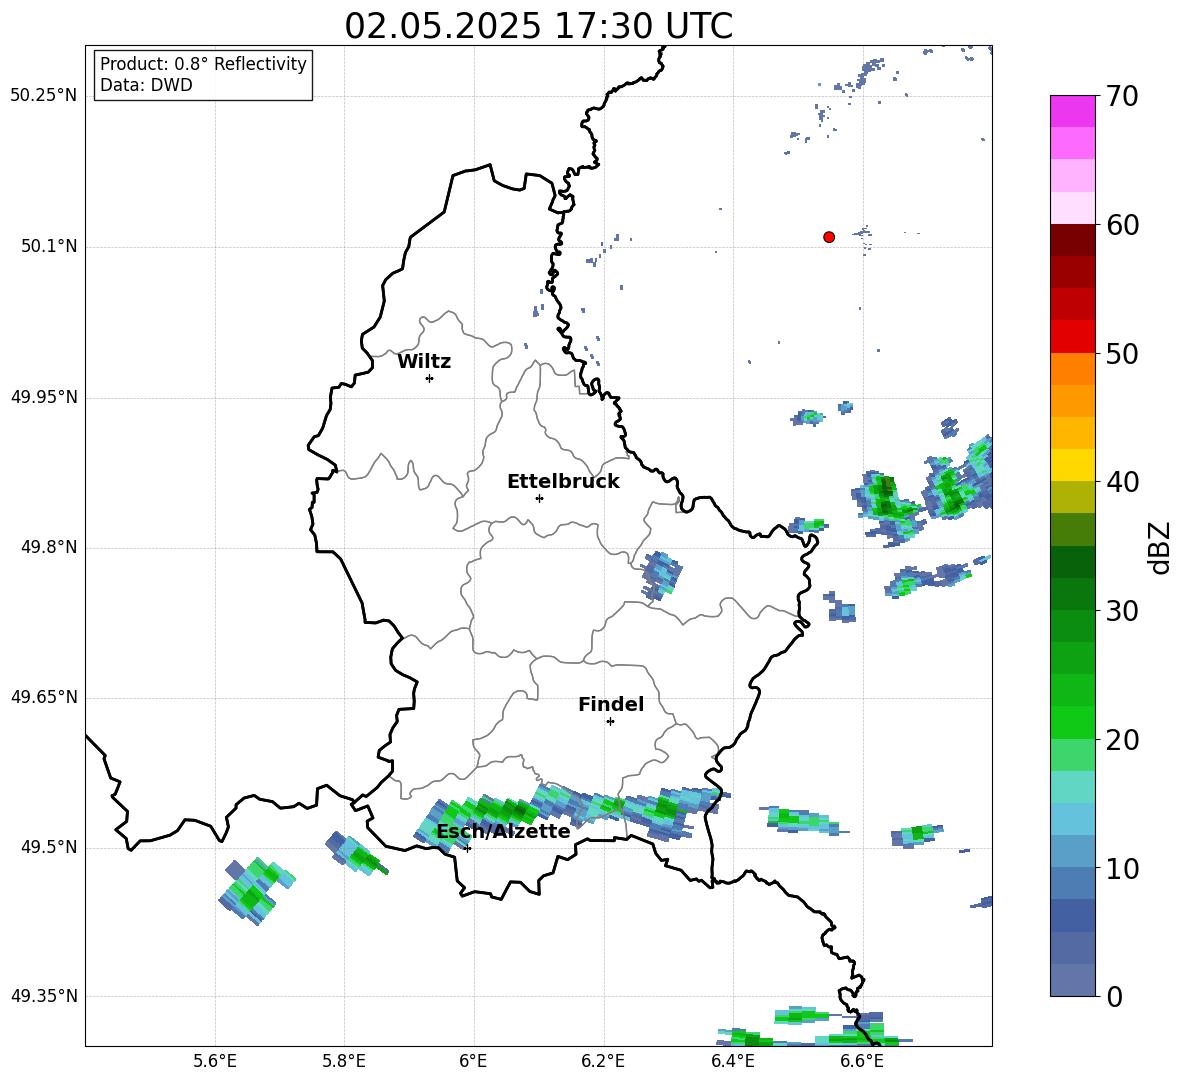Click the colorbar tick label 30
The image size is (1184, 1081).
[x=1122, y=611]
